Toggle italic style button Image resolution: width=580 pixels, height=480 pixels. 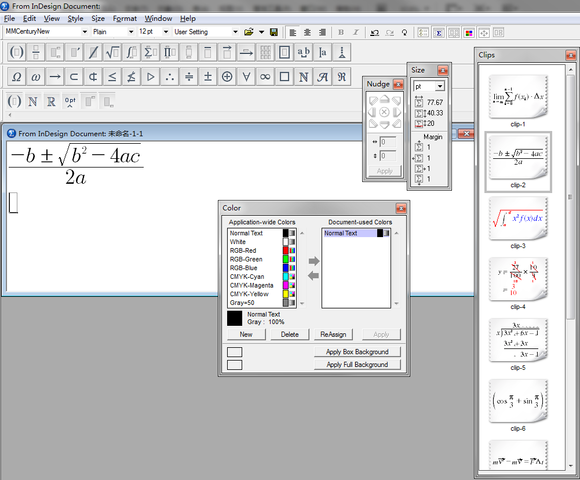pyautogui.click(x=356, y=33)
